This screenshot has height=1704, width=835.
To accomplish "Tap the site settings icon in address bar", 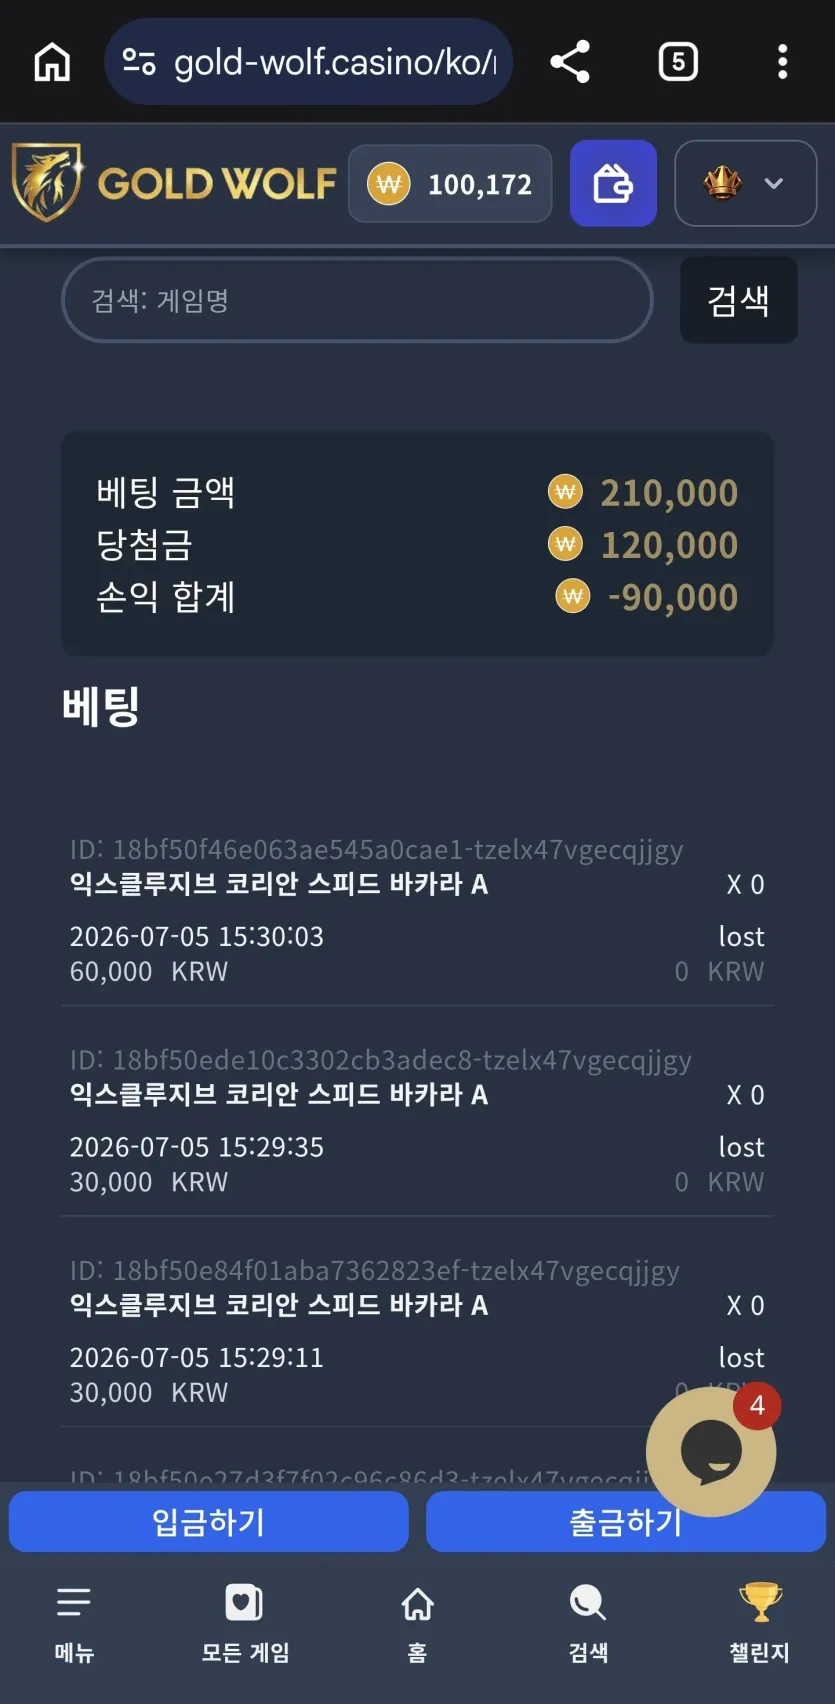I will (x=139, y=62).
